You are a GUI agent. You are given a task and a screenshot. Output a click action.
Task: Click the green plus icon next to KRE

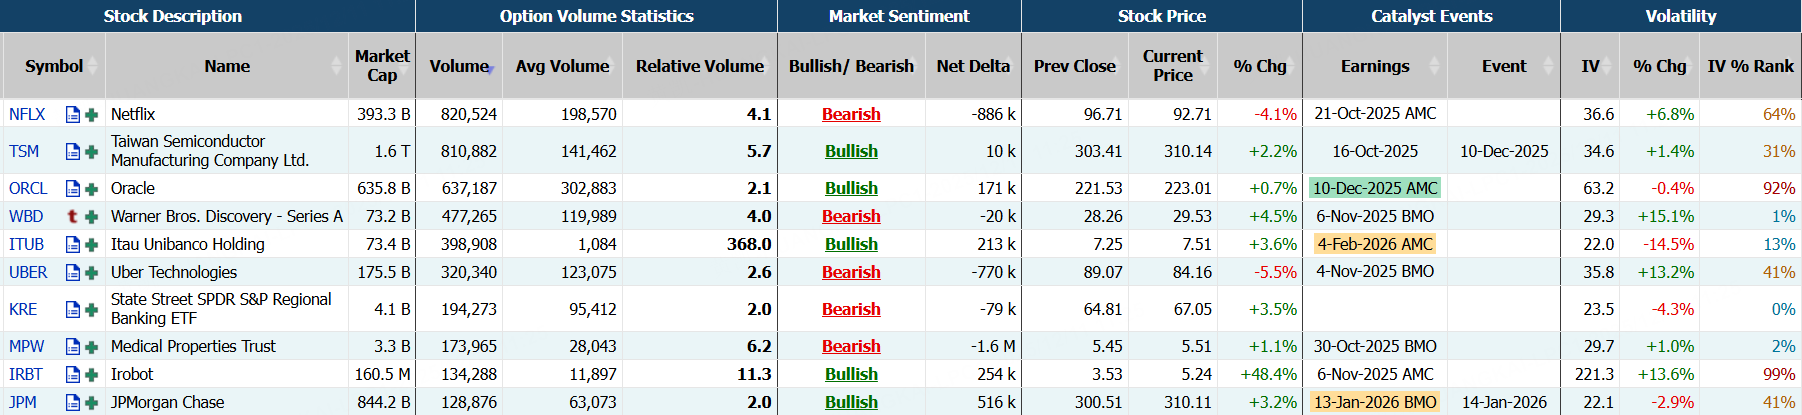click(x=91, y=310)
